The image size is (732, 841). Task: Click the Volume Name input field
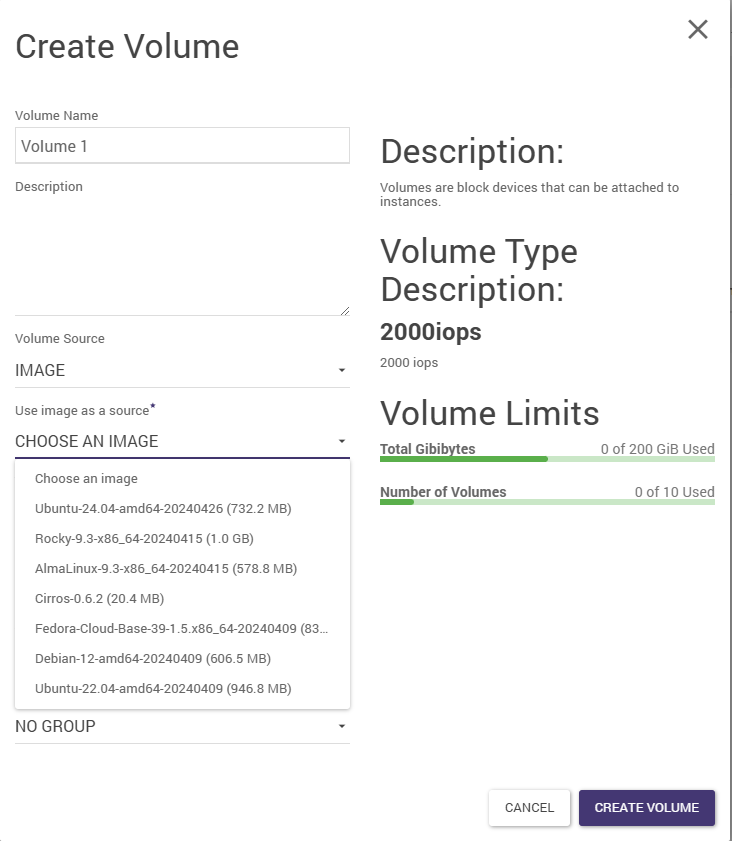[x=182, y=146]
